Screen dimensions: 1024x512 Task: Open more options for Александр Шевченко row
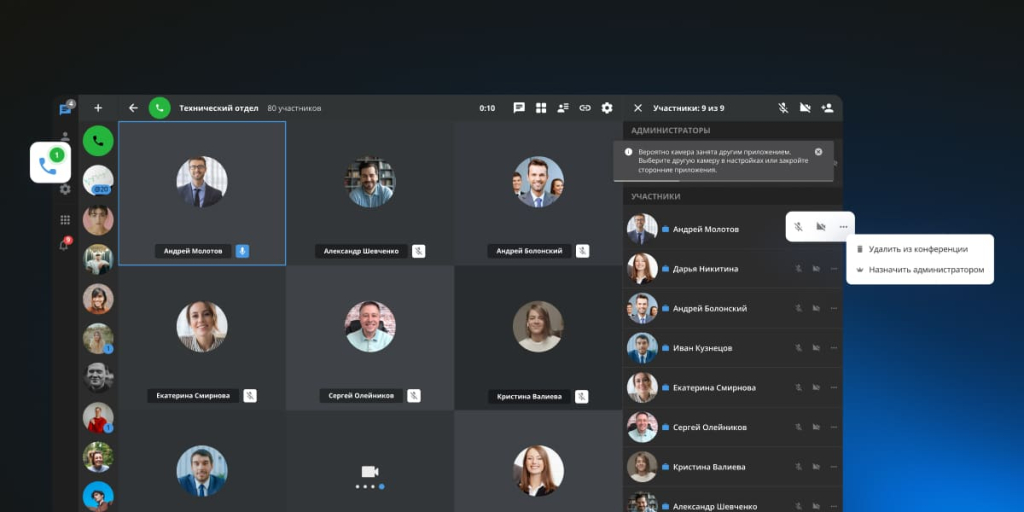(x=833, y=506)
